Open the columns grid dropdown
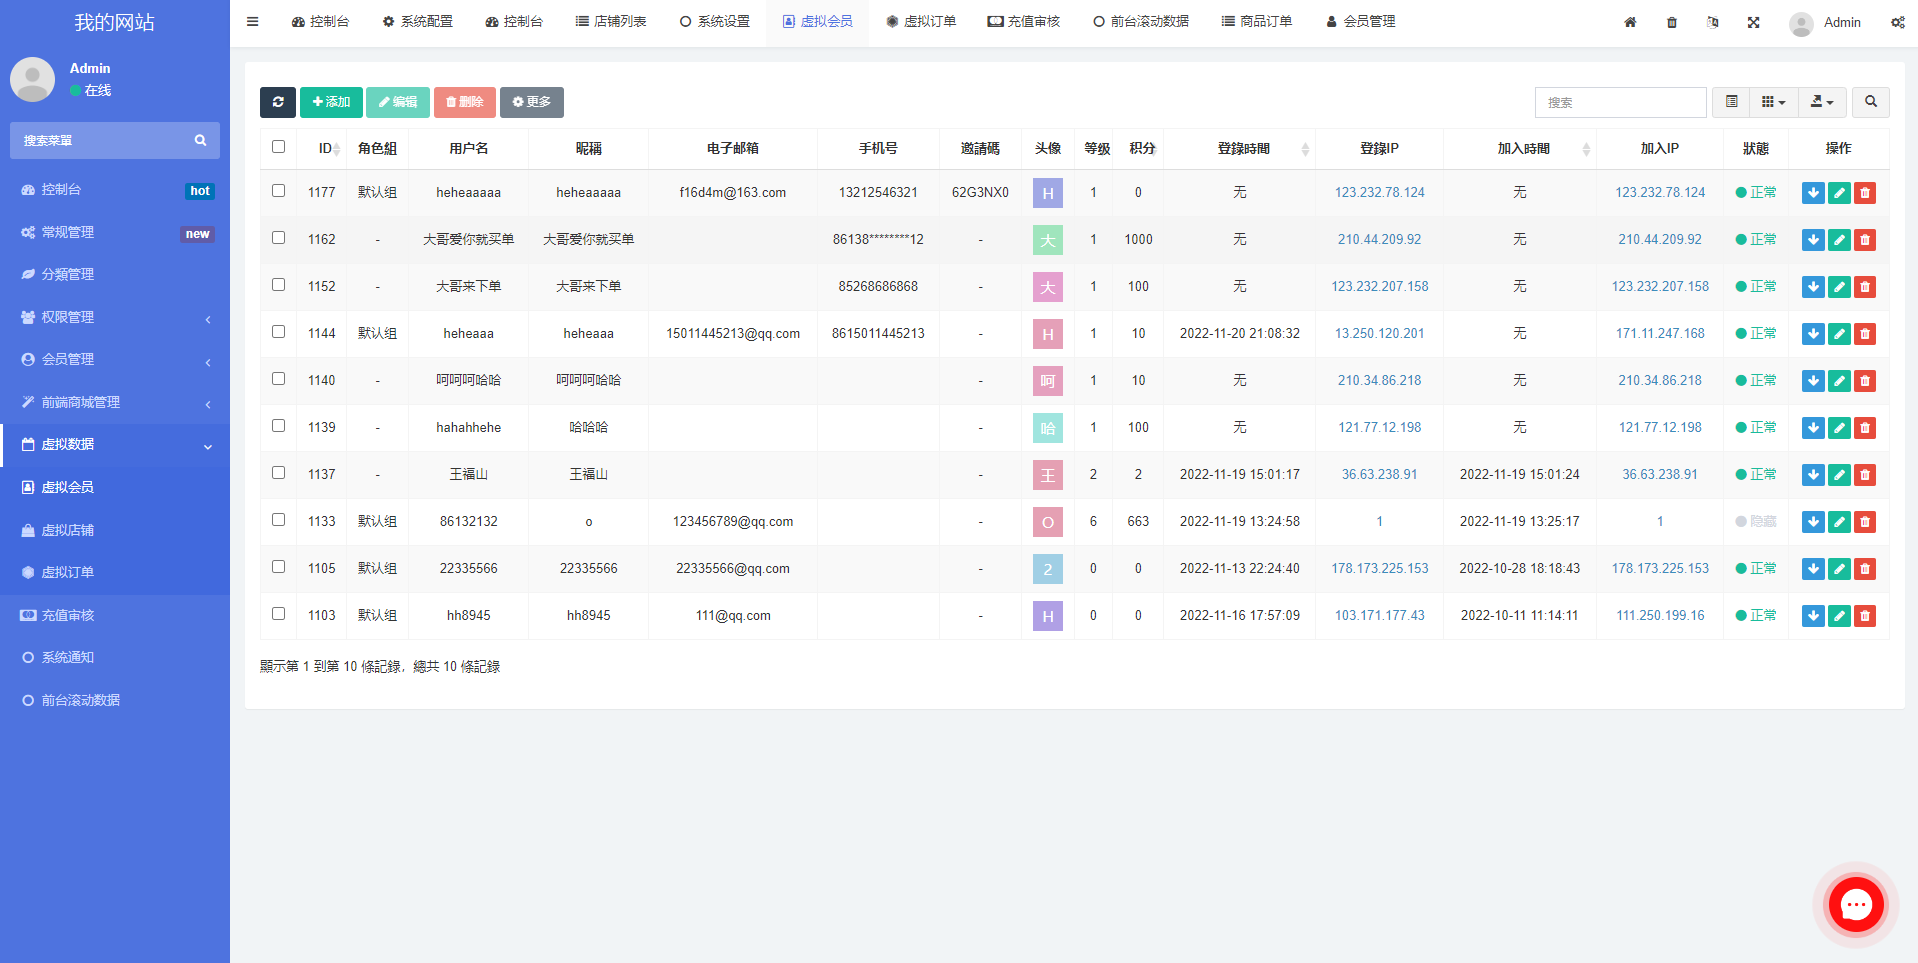 1772,102
